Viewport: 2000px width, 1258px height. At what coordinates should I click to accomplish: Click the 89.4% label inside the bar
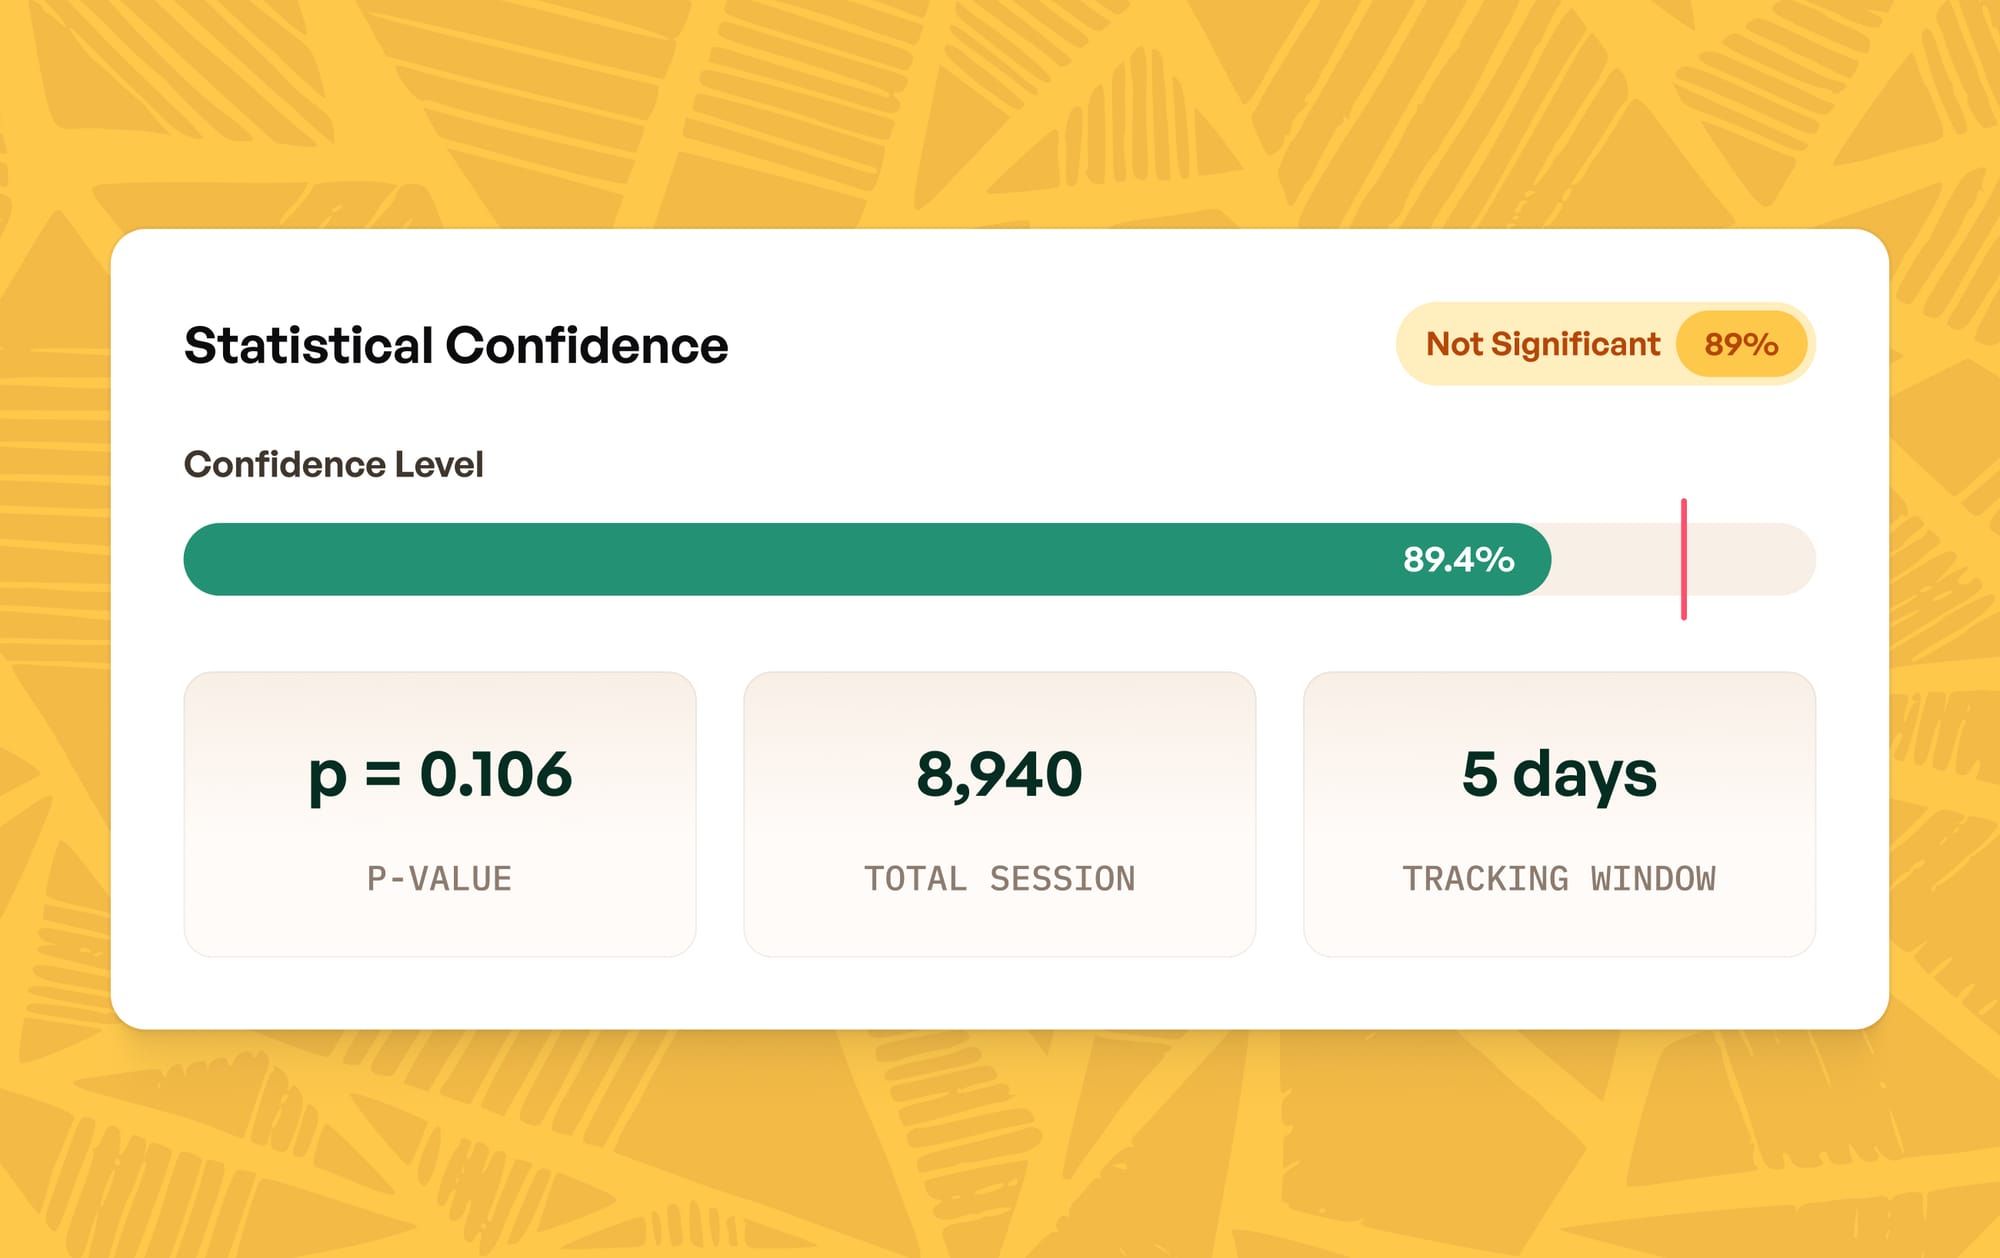point(1458,559)
